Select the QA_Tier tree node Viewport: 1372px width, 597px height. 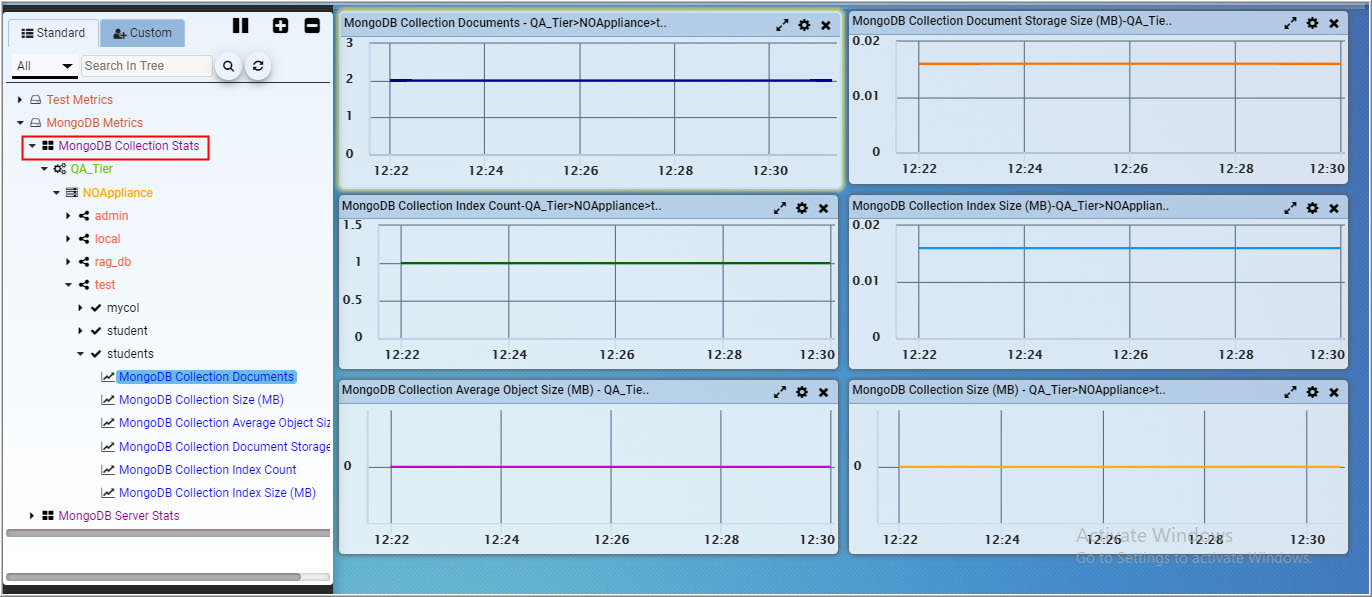[x=91, y=169]
